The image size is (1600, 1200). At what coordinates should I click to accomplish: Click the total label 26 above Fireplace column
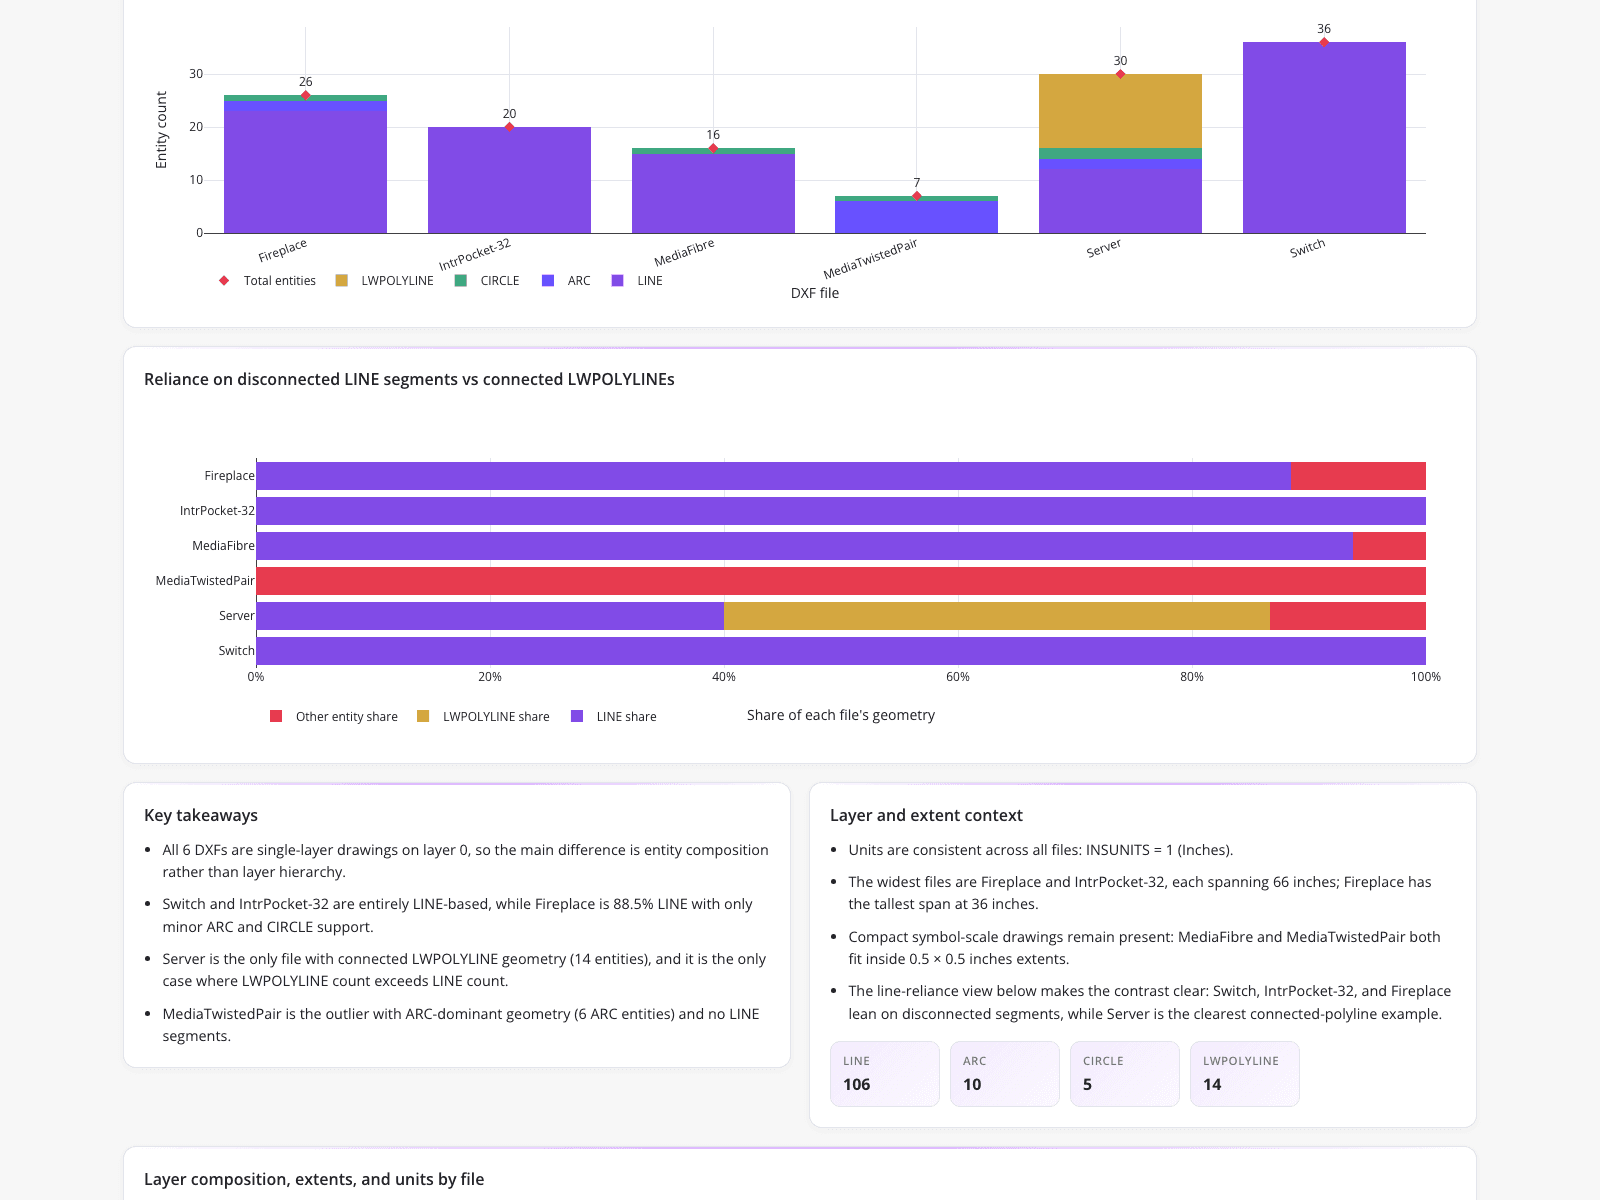(305, 82)
